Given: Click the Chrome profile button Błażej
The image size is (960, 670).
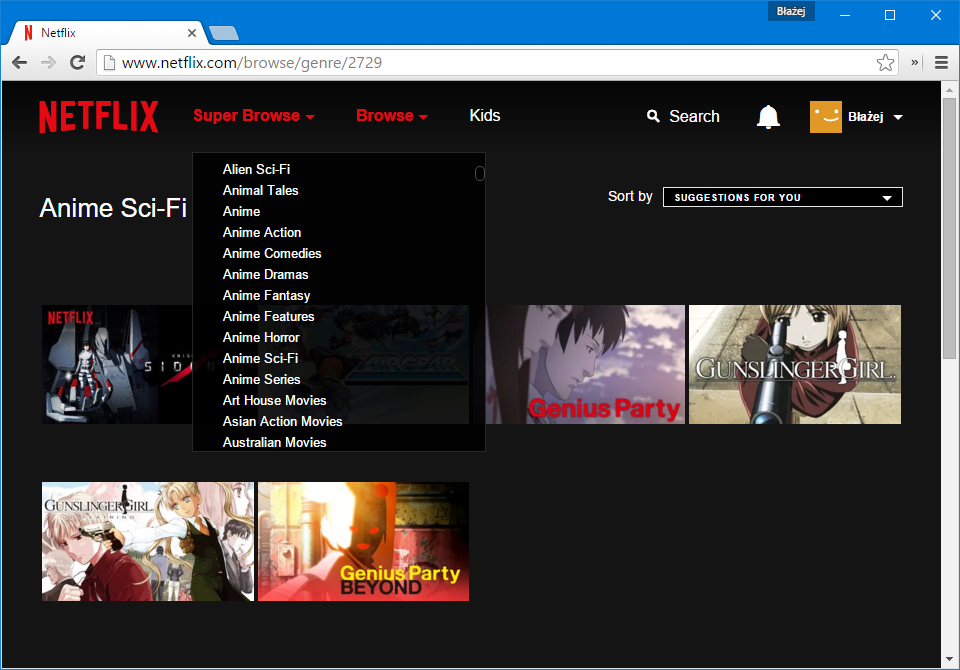Looking at the screenshot, I should pos(791,11).
